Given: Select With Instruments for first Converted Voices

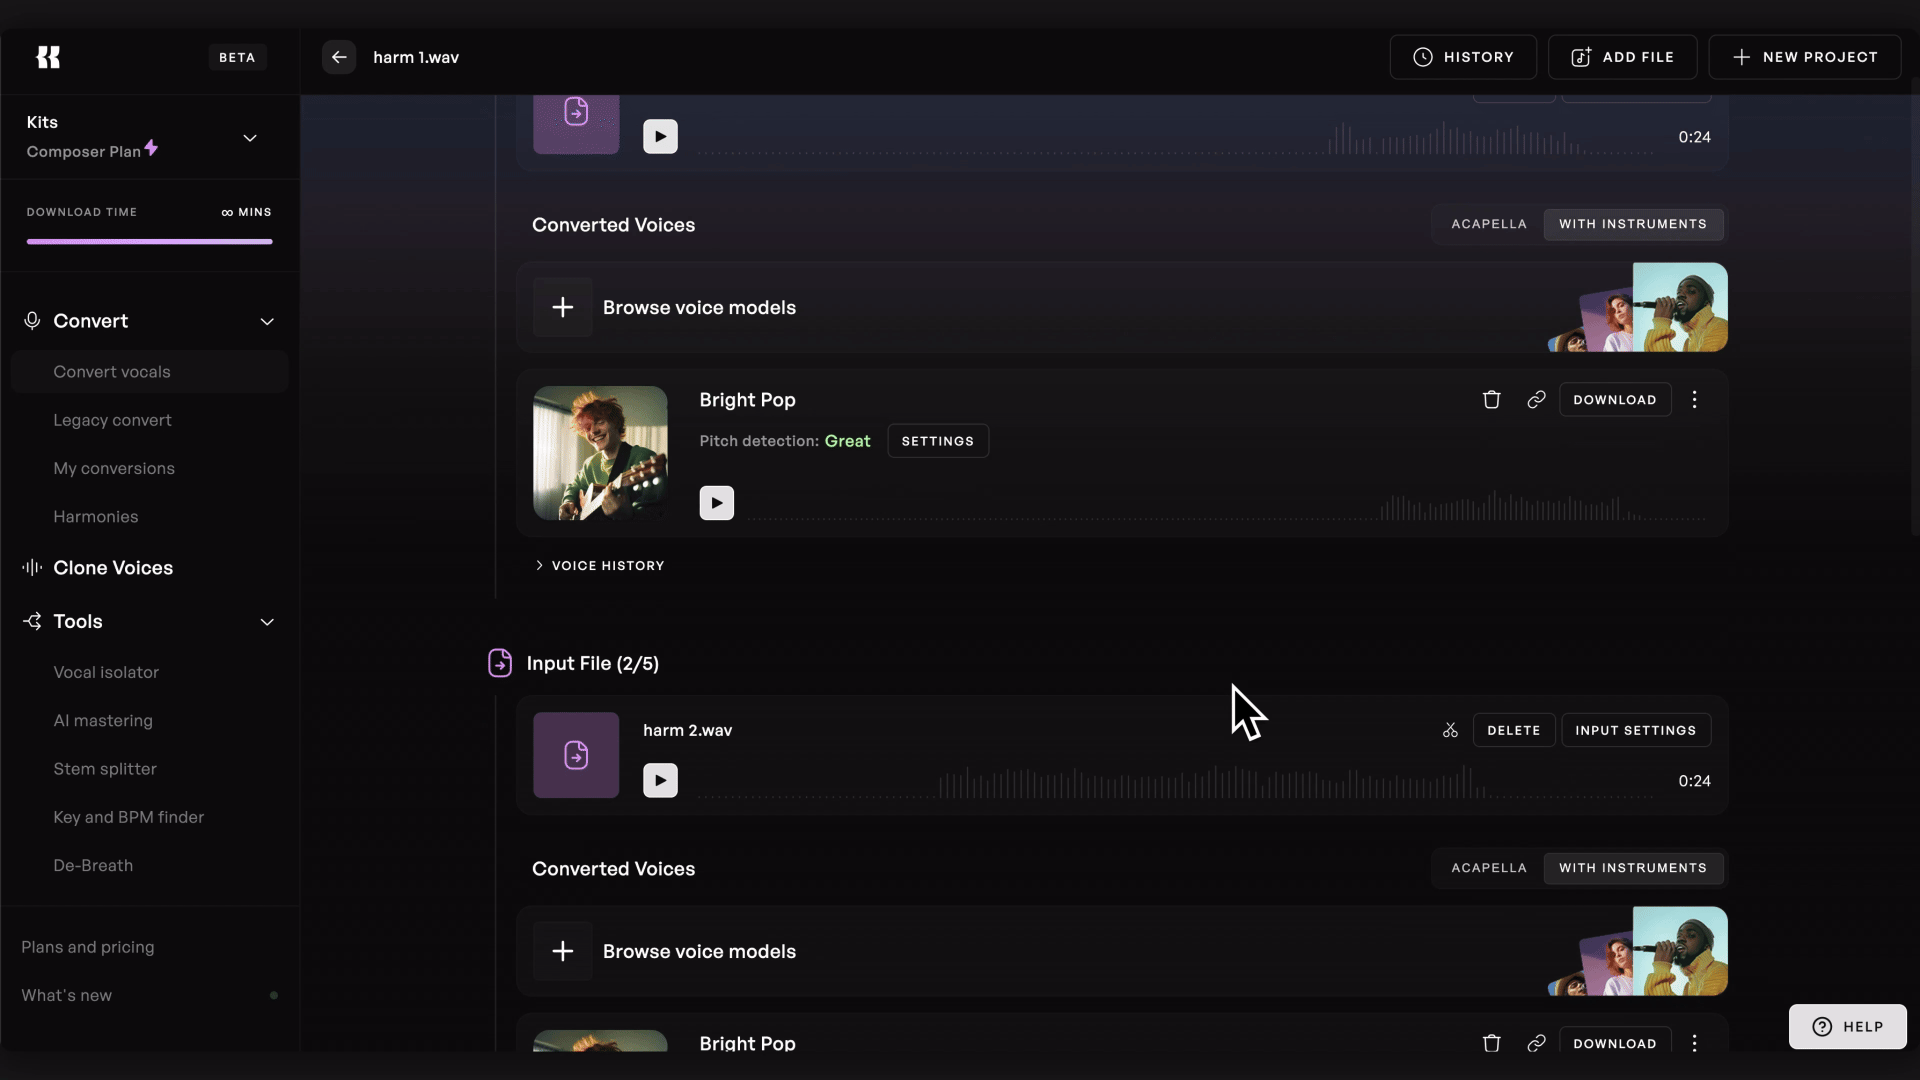Looking at the screenshot, I should [x=1633, y=224].
